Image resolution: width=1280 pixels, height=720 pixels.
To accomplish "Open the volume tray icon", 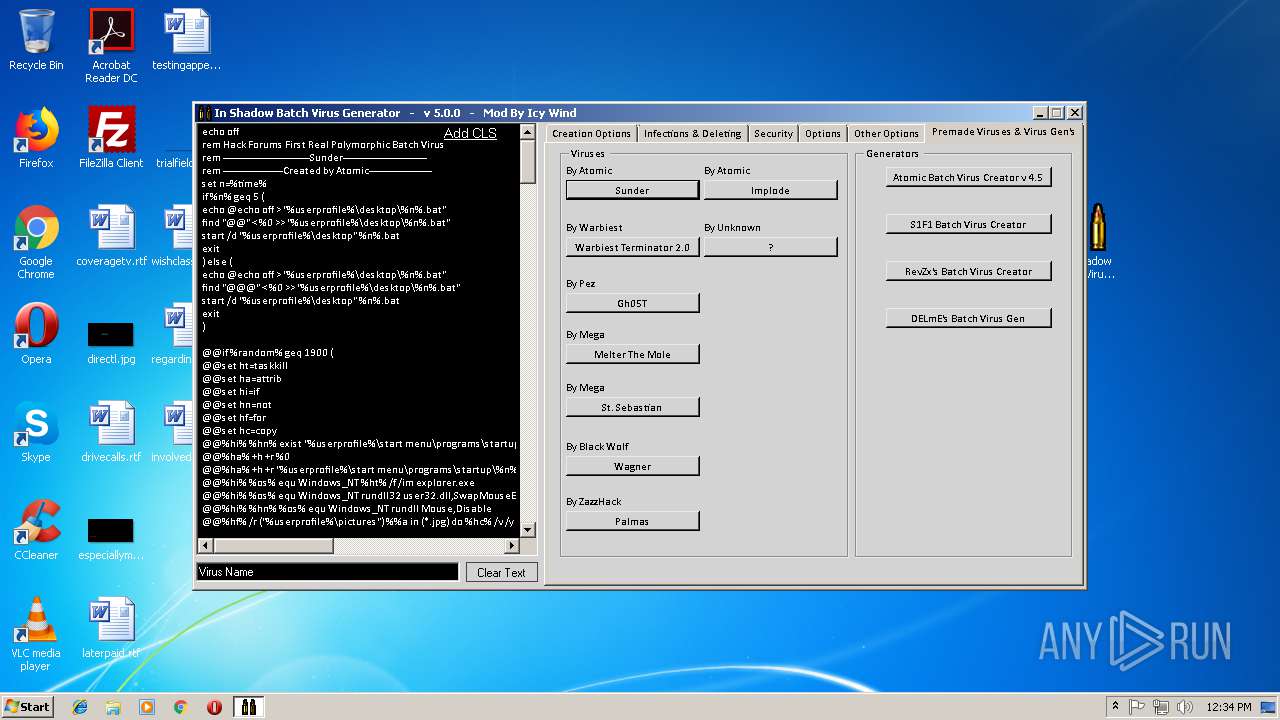I will tap(1185, 707).
